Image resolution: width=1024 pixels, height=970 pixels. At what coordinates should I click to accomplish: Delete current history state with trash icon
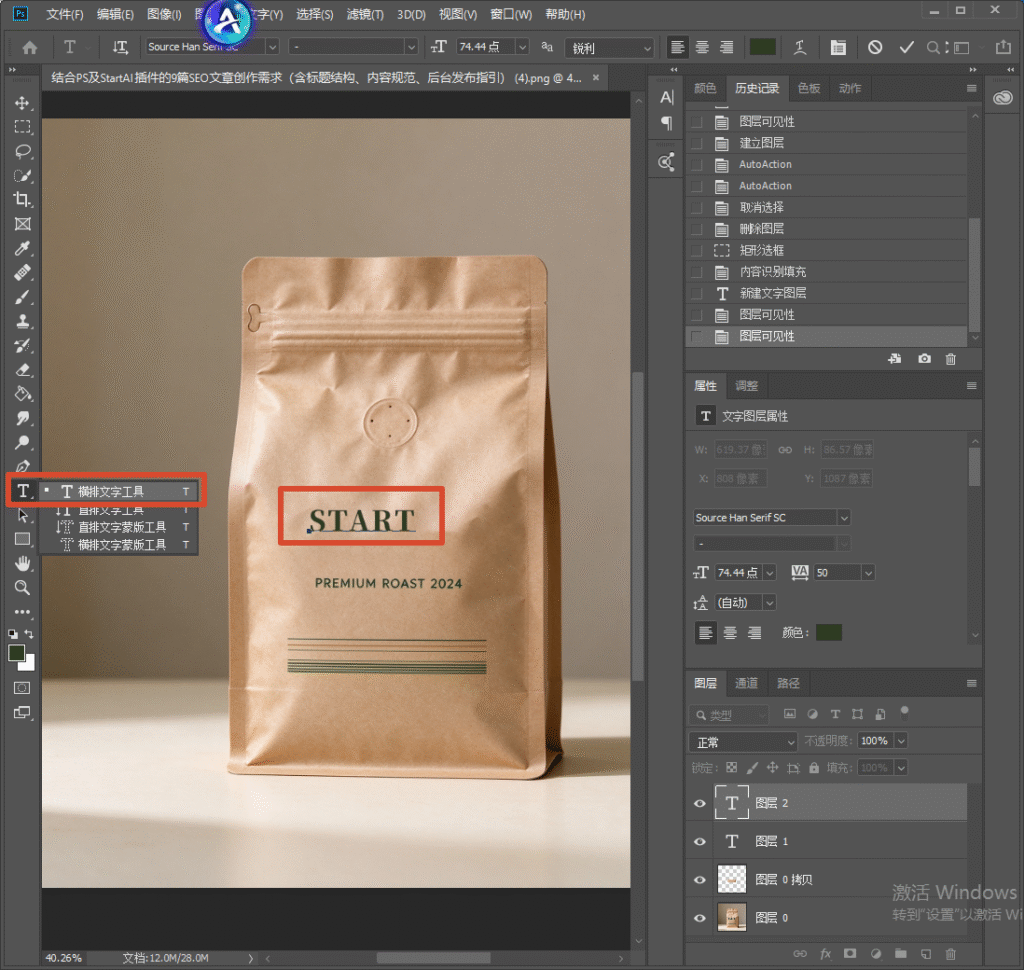click(951, 359)
